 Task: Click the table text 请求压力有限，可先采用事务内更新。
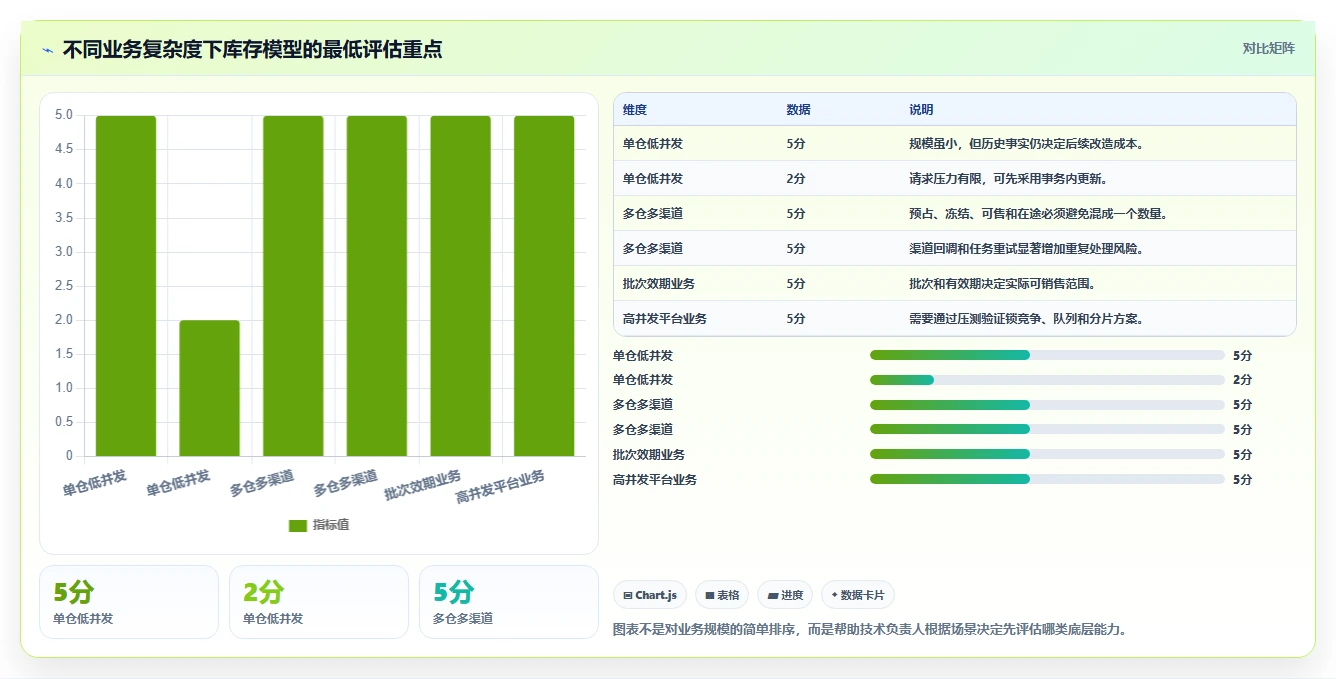1008,179
